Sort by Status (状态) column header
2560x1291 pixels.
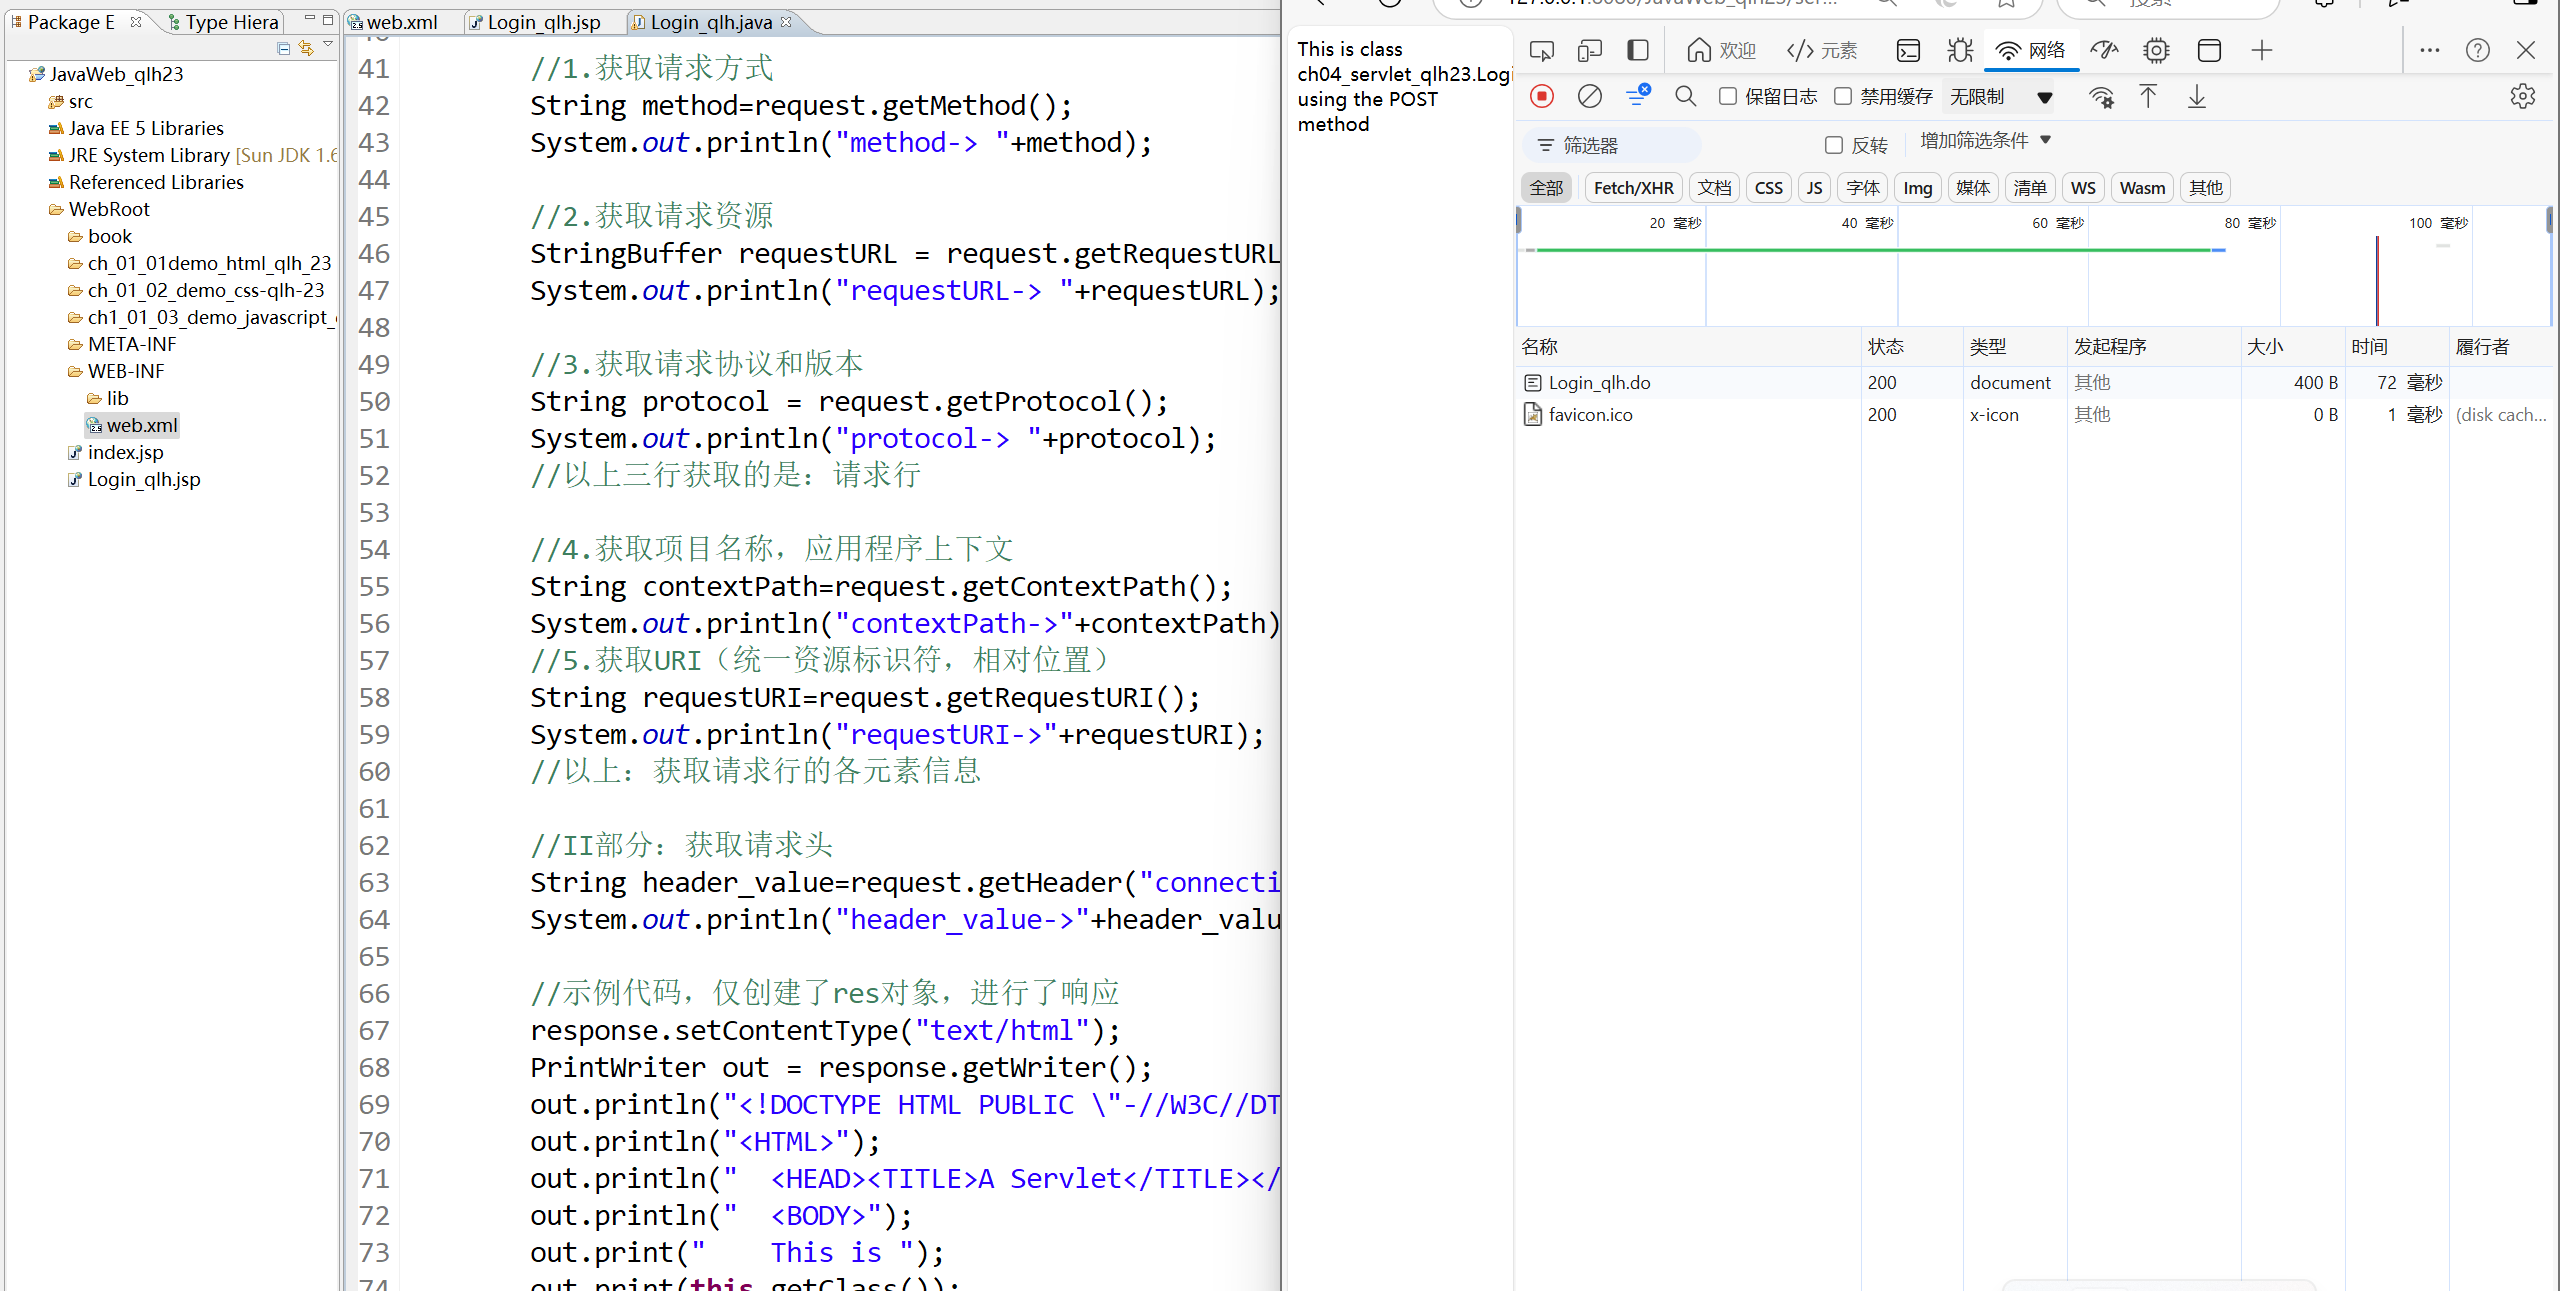pyautogui.click(x=1912, y=347)
